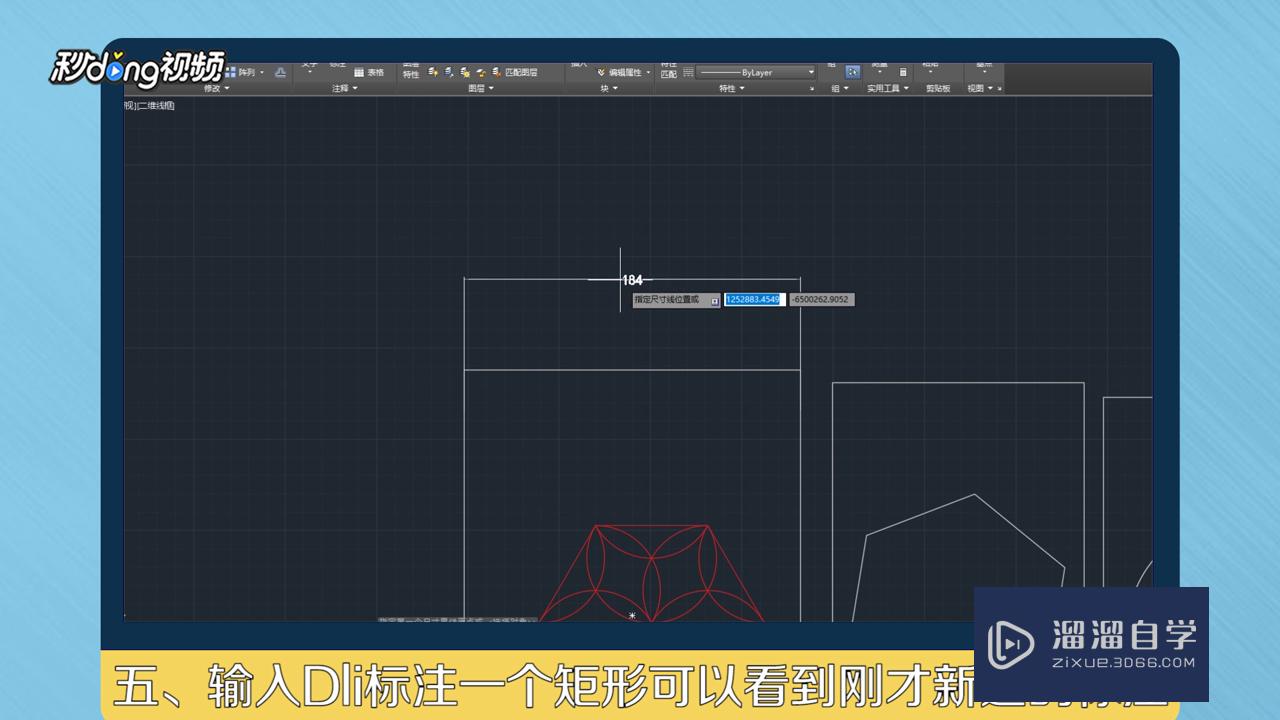
Task: Open the Array (阵列) dropdown arrow
Action: tap(262, 72)
